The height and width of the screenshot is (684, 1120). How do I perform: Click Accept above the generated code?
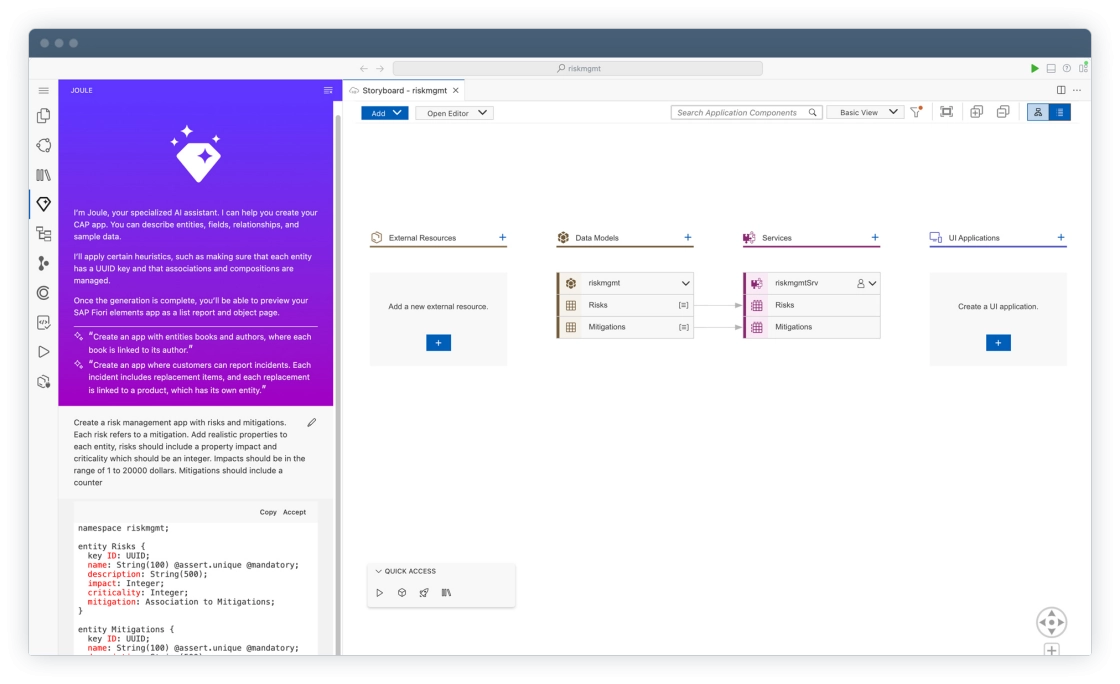(294, 512)
